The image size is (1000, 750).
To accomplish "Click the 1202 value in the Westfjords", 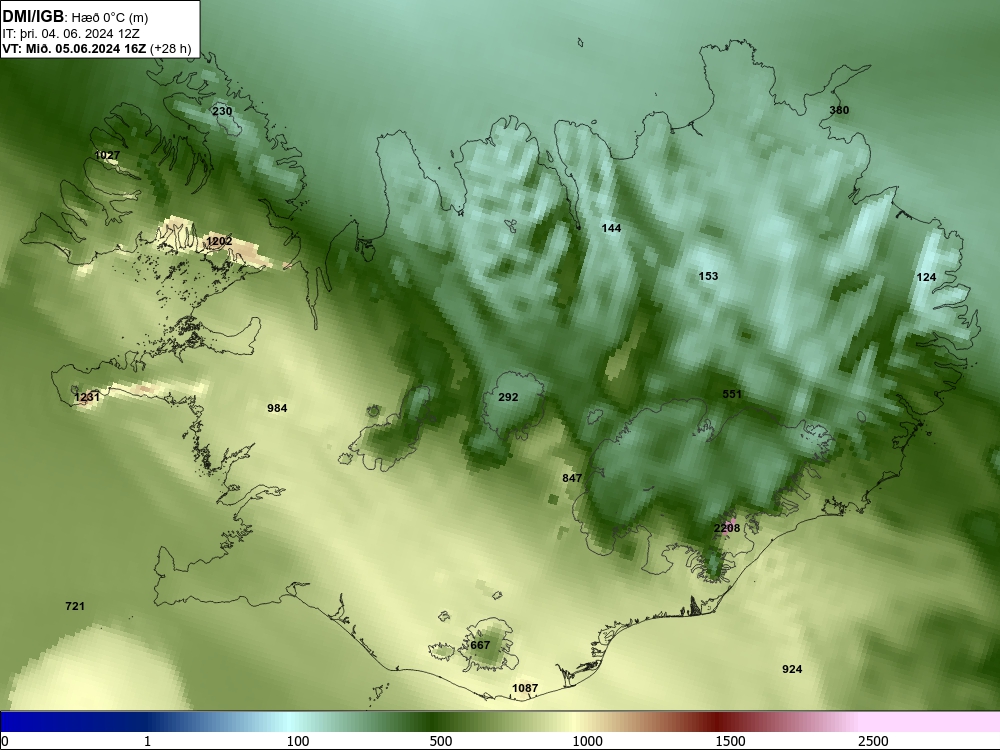I will point(219,241).
